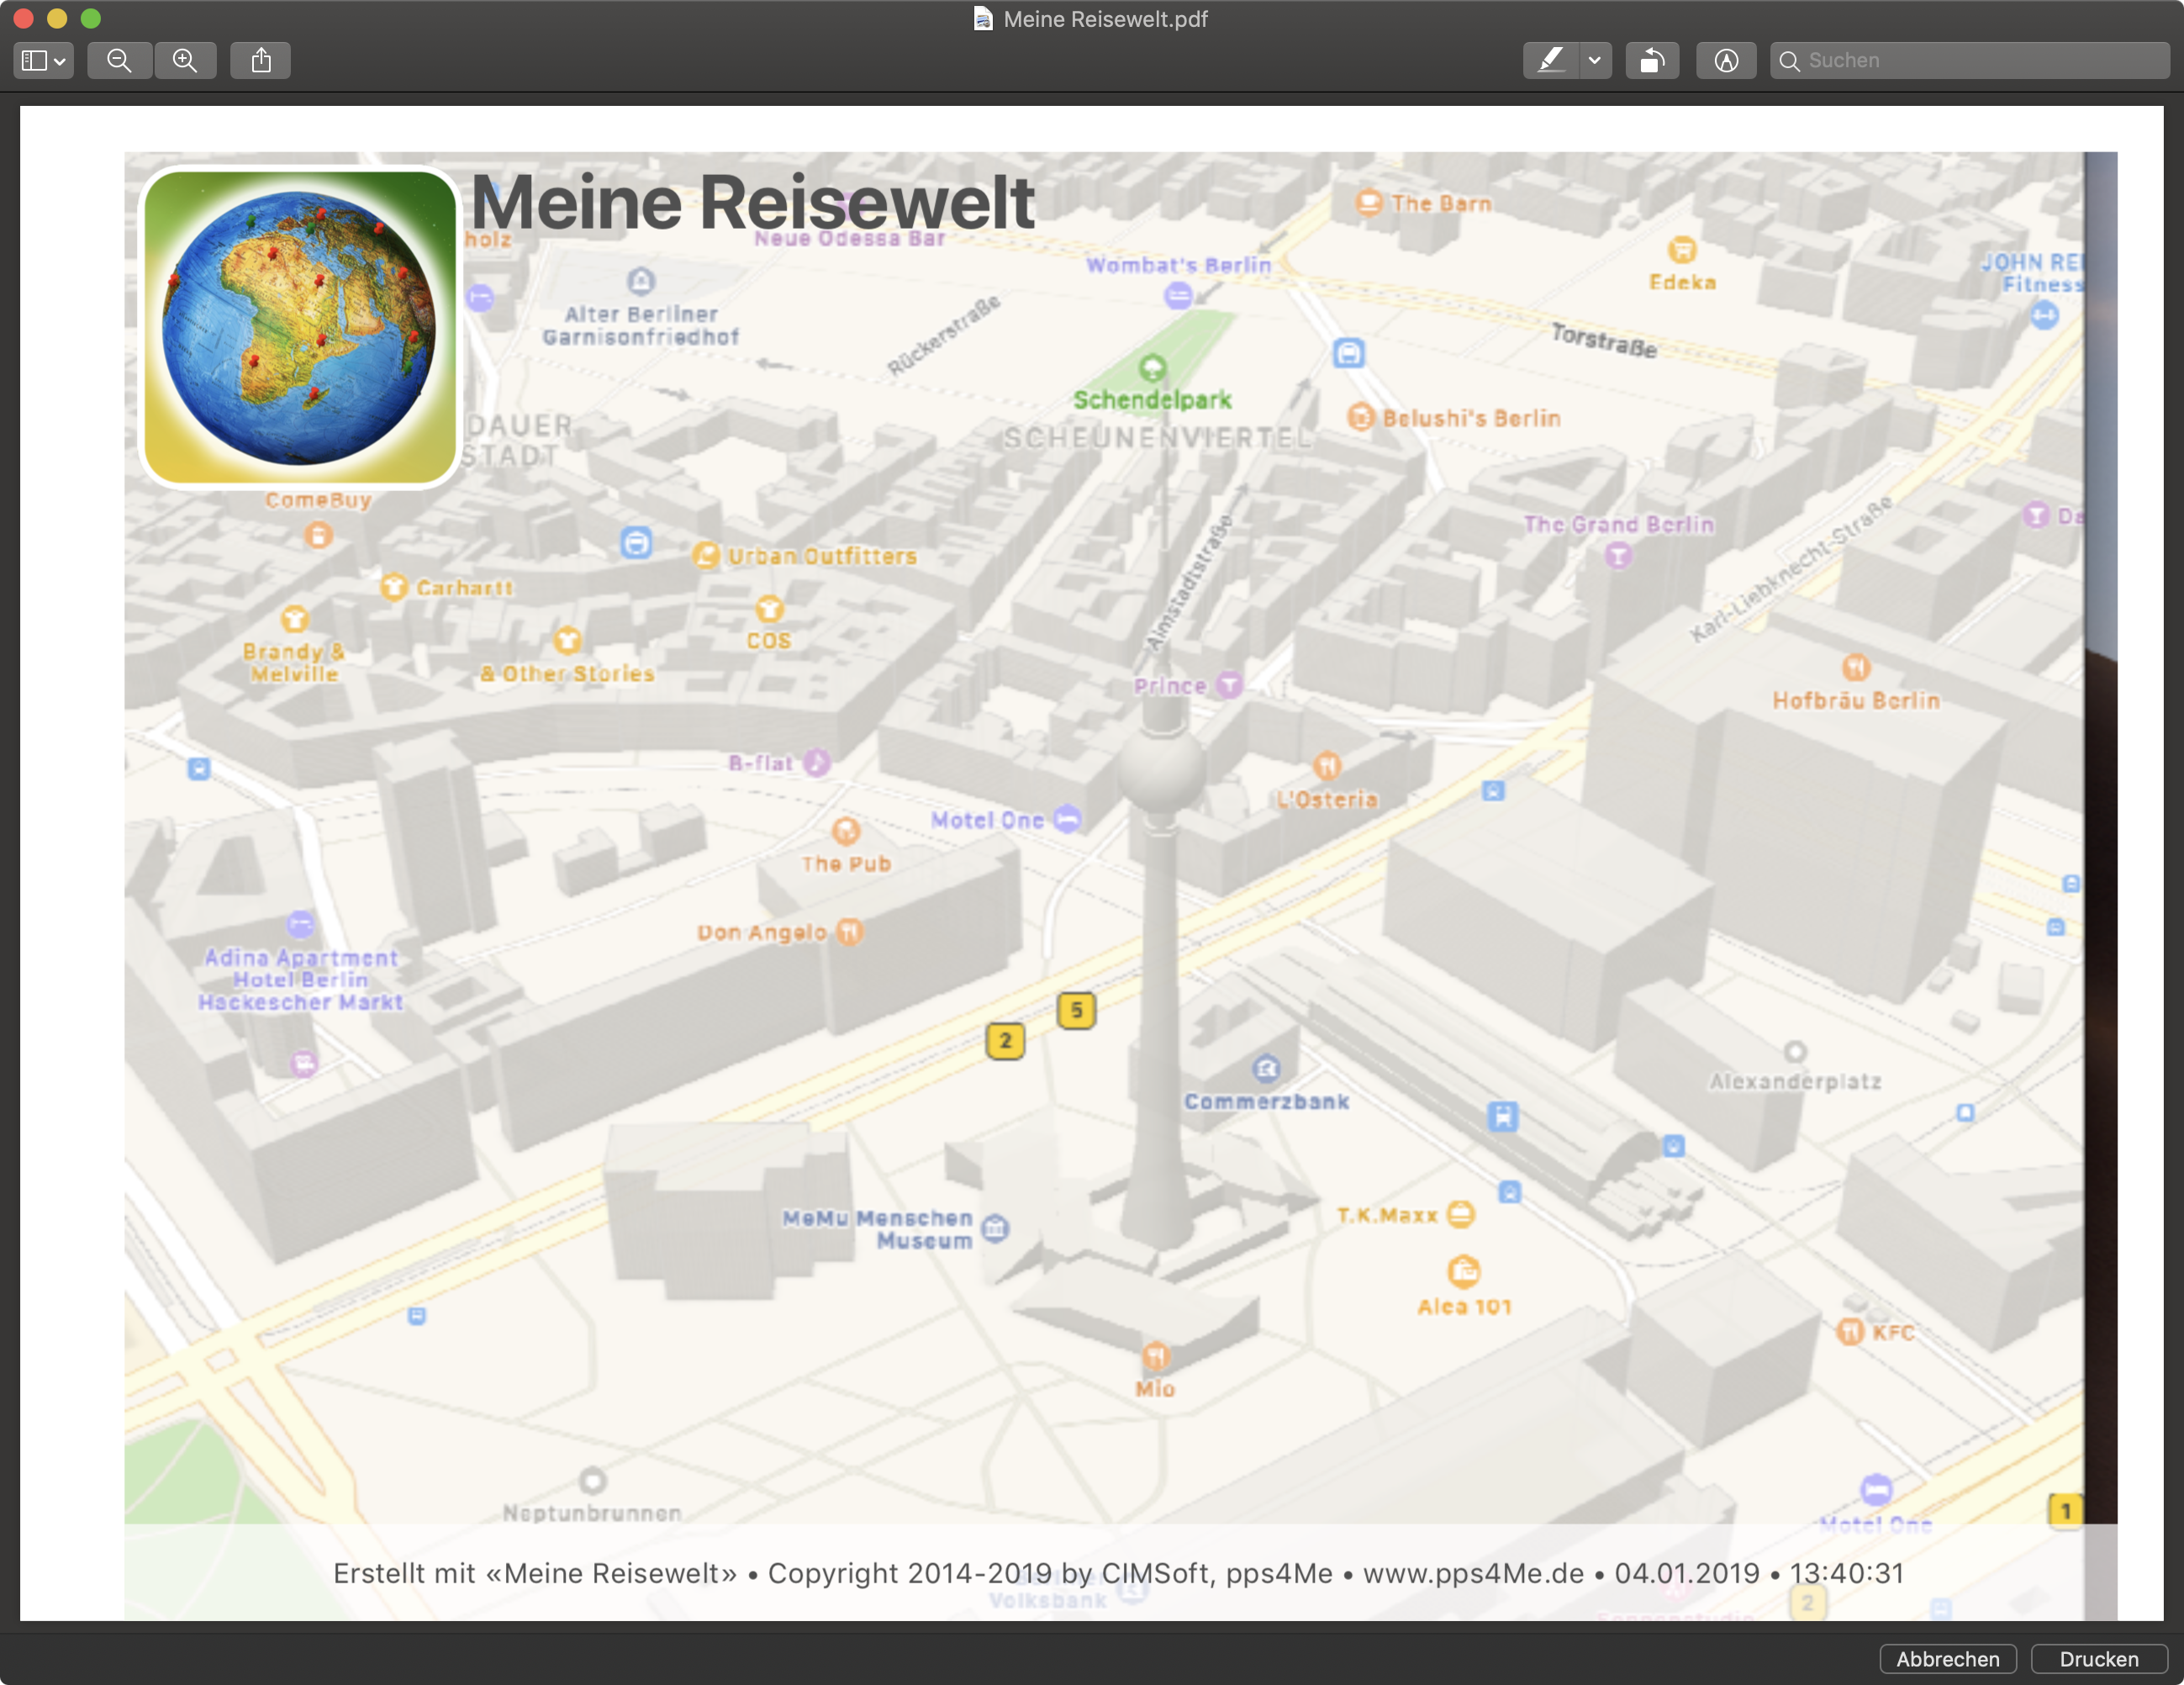
Task: Open the share menu
Action: (261, 60)
